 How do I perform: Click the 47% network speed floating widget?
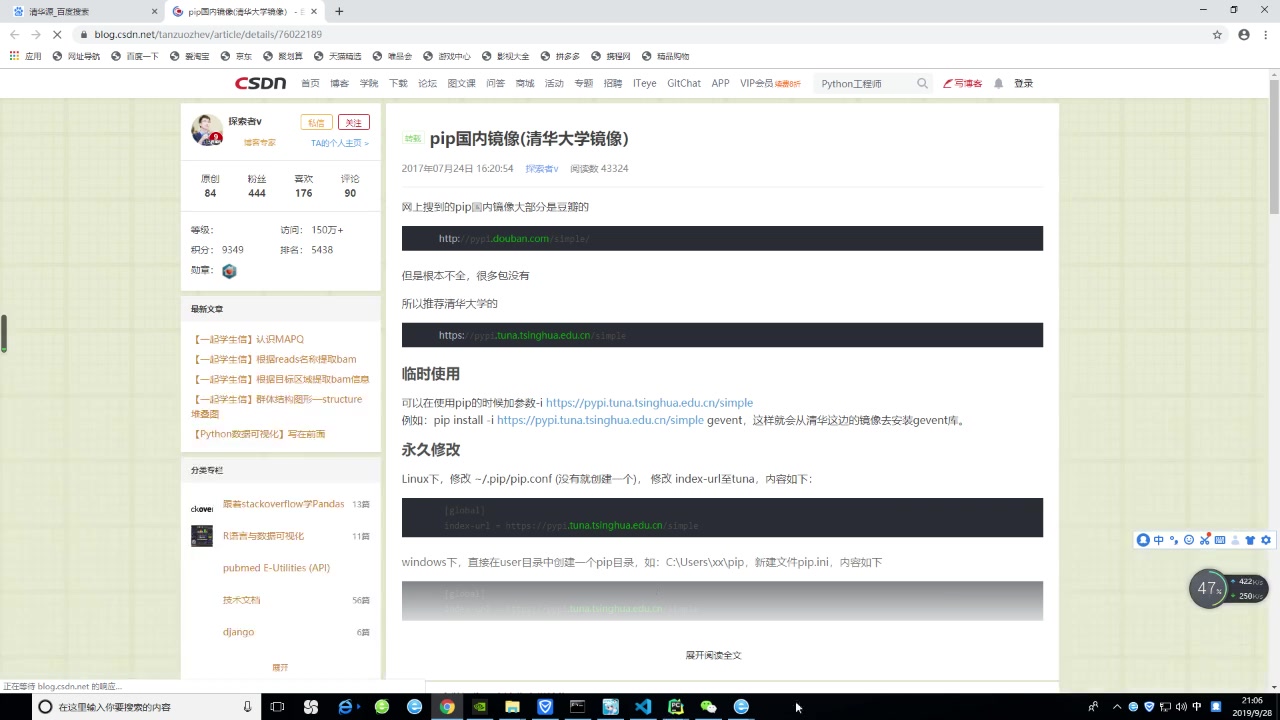coord(1208,588)
